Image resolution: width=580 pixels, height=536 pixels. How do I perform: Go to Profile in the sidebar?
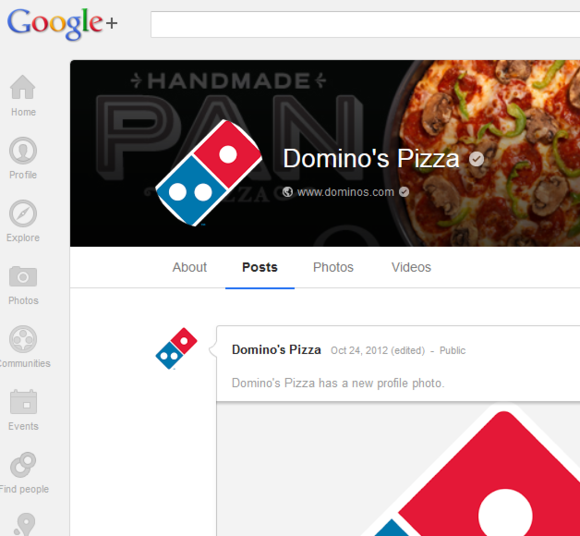click(x=23, y=151)
